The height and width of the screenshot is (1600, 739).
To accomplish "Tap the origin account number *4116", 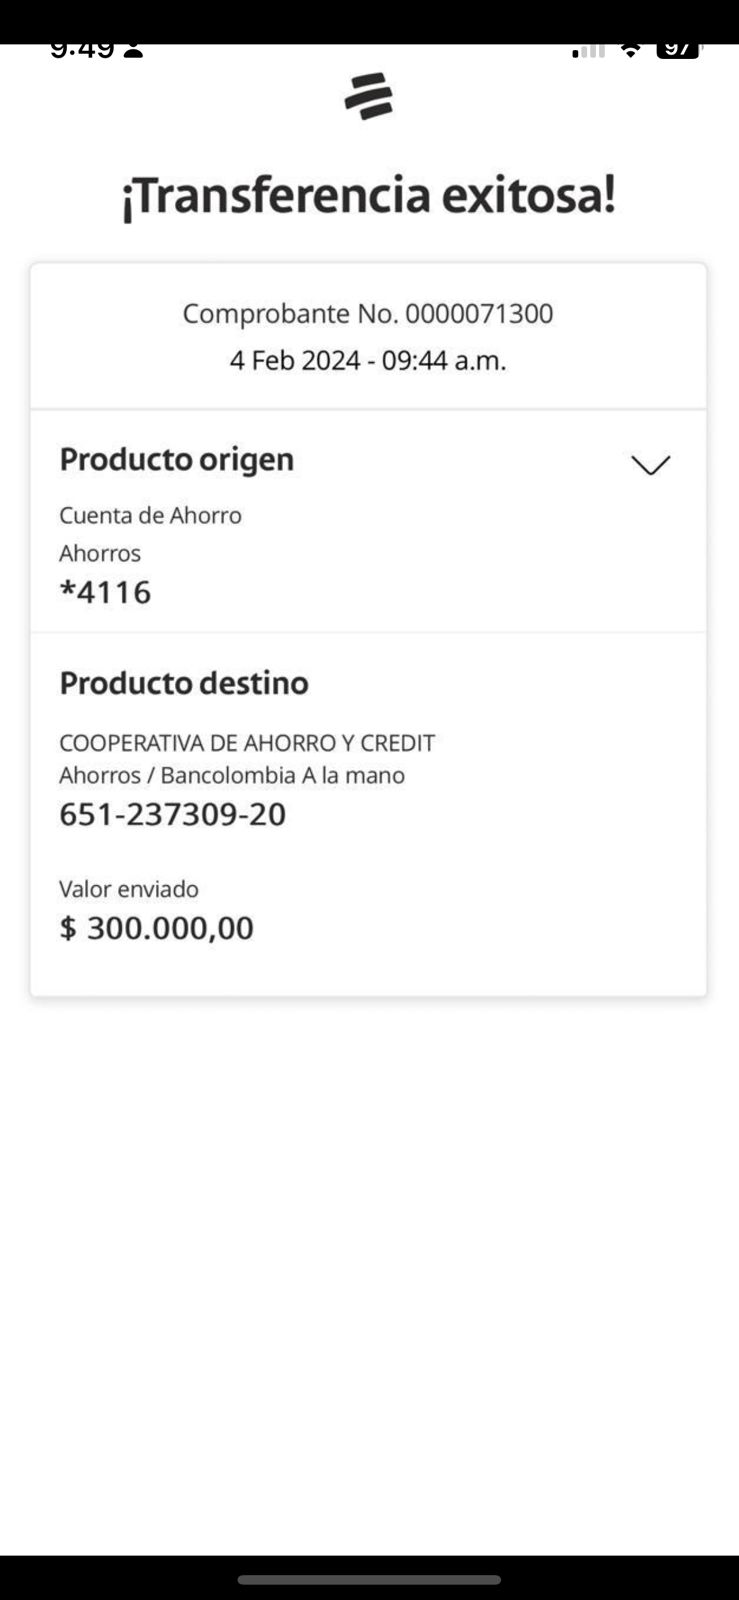I will [105, 592].
